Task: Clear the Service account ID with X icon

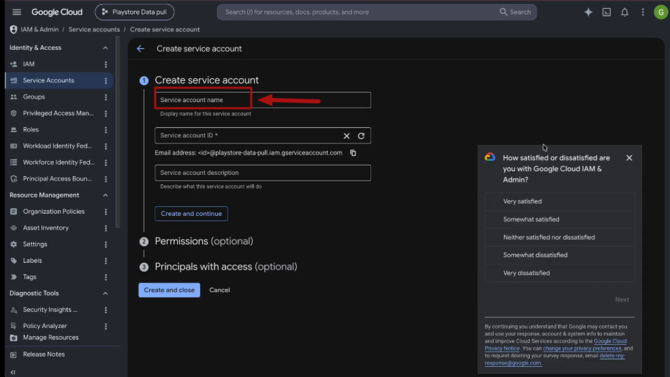Action: [347, 136]
